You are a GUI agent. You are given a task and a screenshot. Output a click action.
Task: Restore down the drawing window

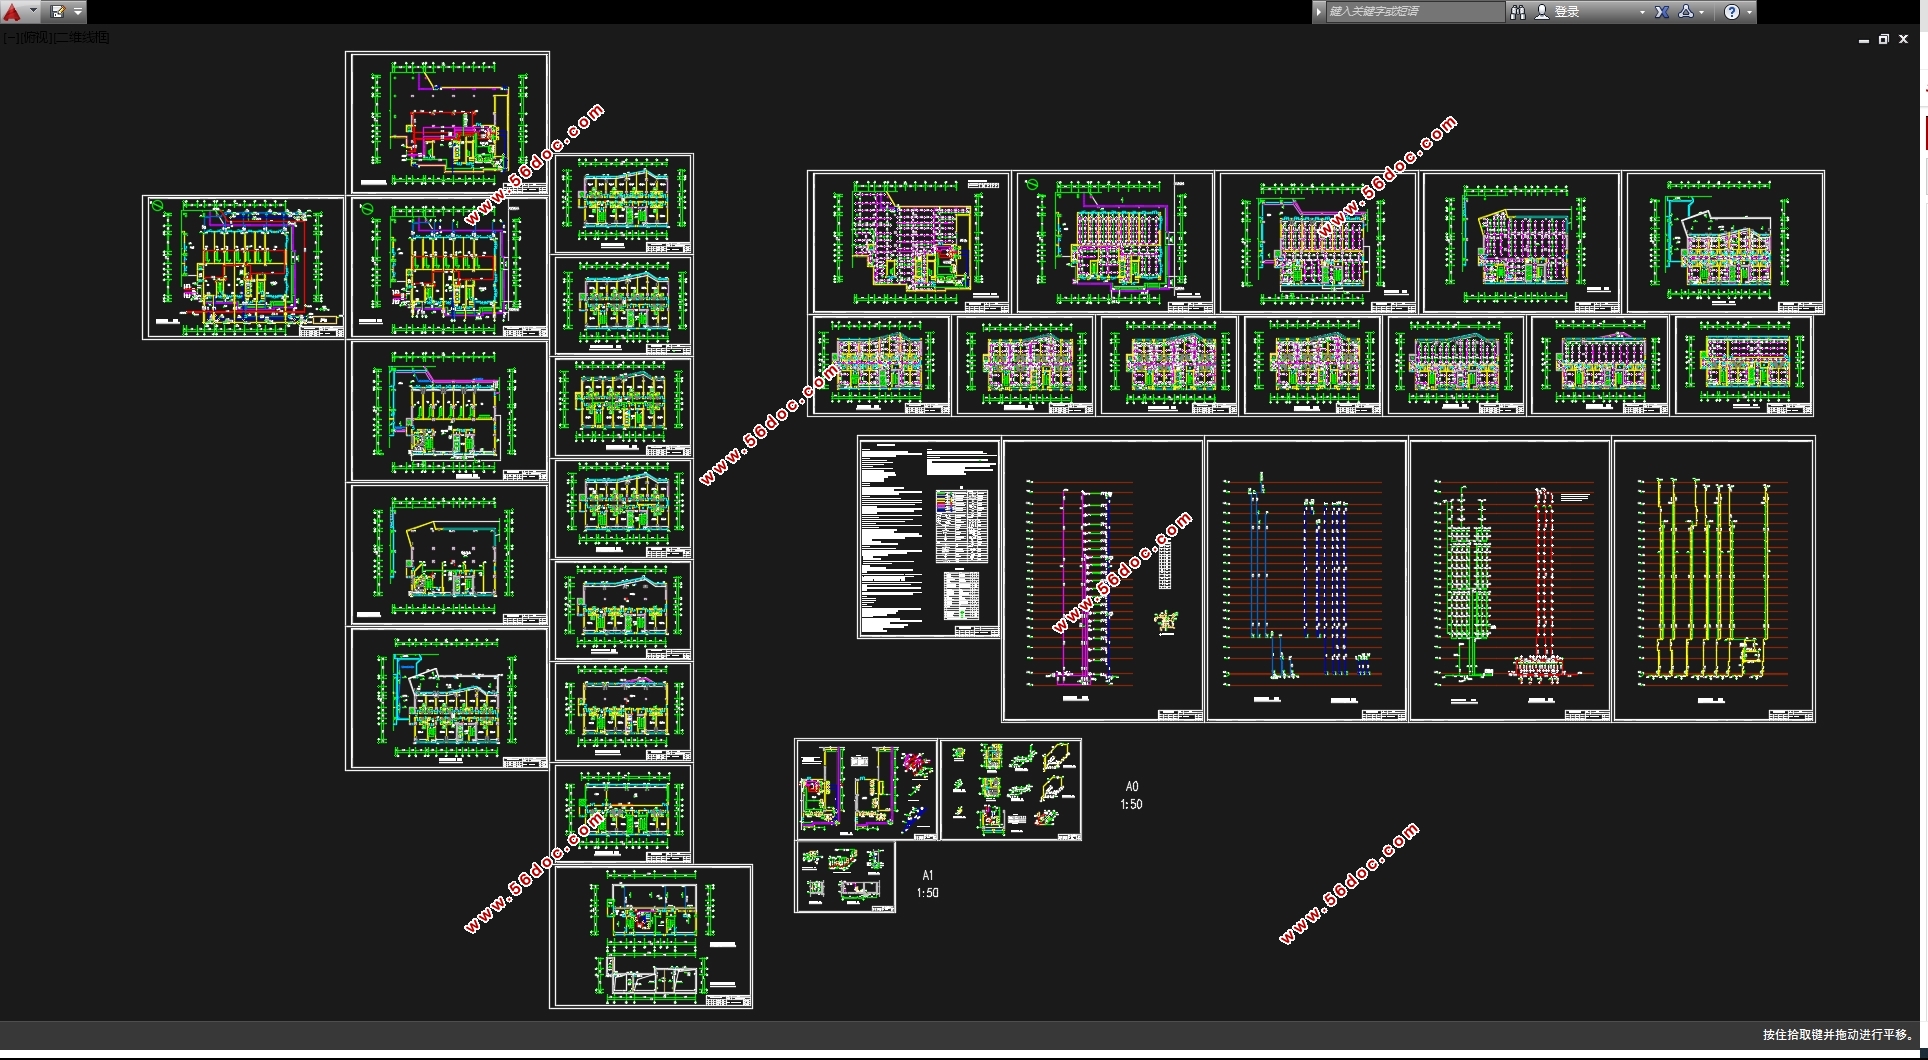coord(1883,40)
